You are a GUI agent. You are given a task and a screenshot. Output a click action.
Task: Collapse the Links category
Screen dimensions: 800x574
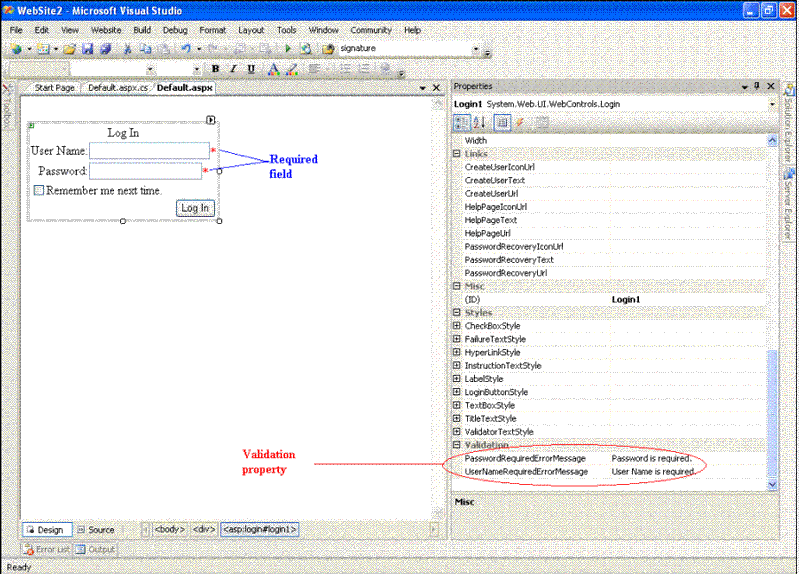click(457, 154)
